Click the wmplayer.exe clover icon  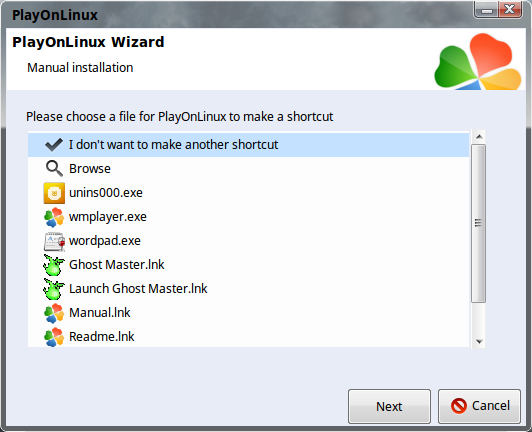pyautogui.click(x=54, y=217)
